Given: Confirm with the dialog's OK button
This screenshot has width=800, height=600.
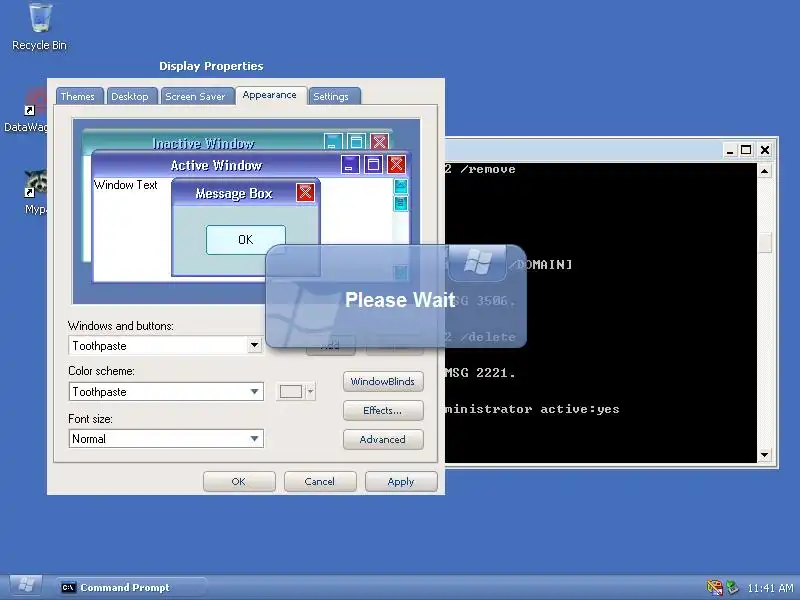Looking at the screenshot, I should coord(239,482).
